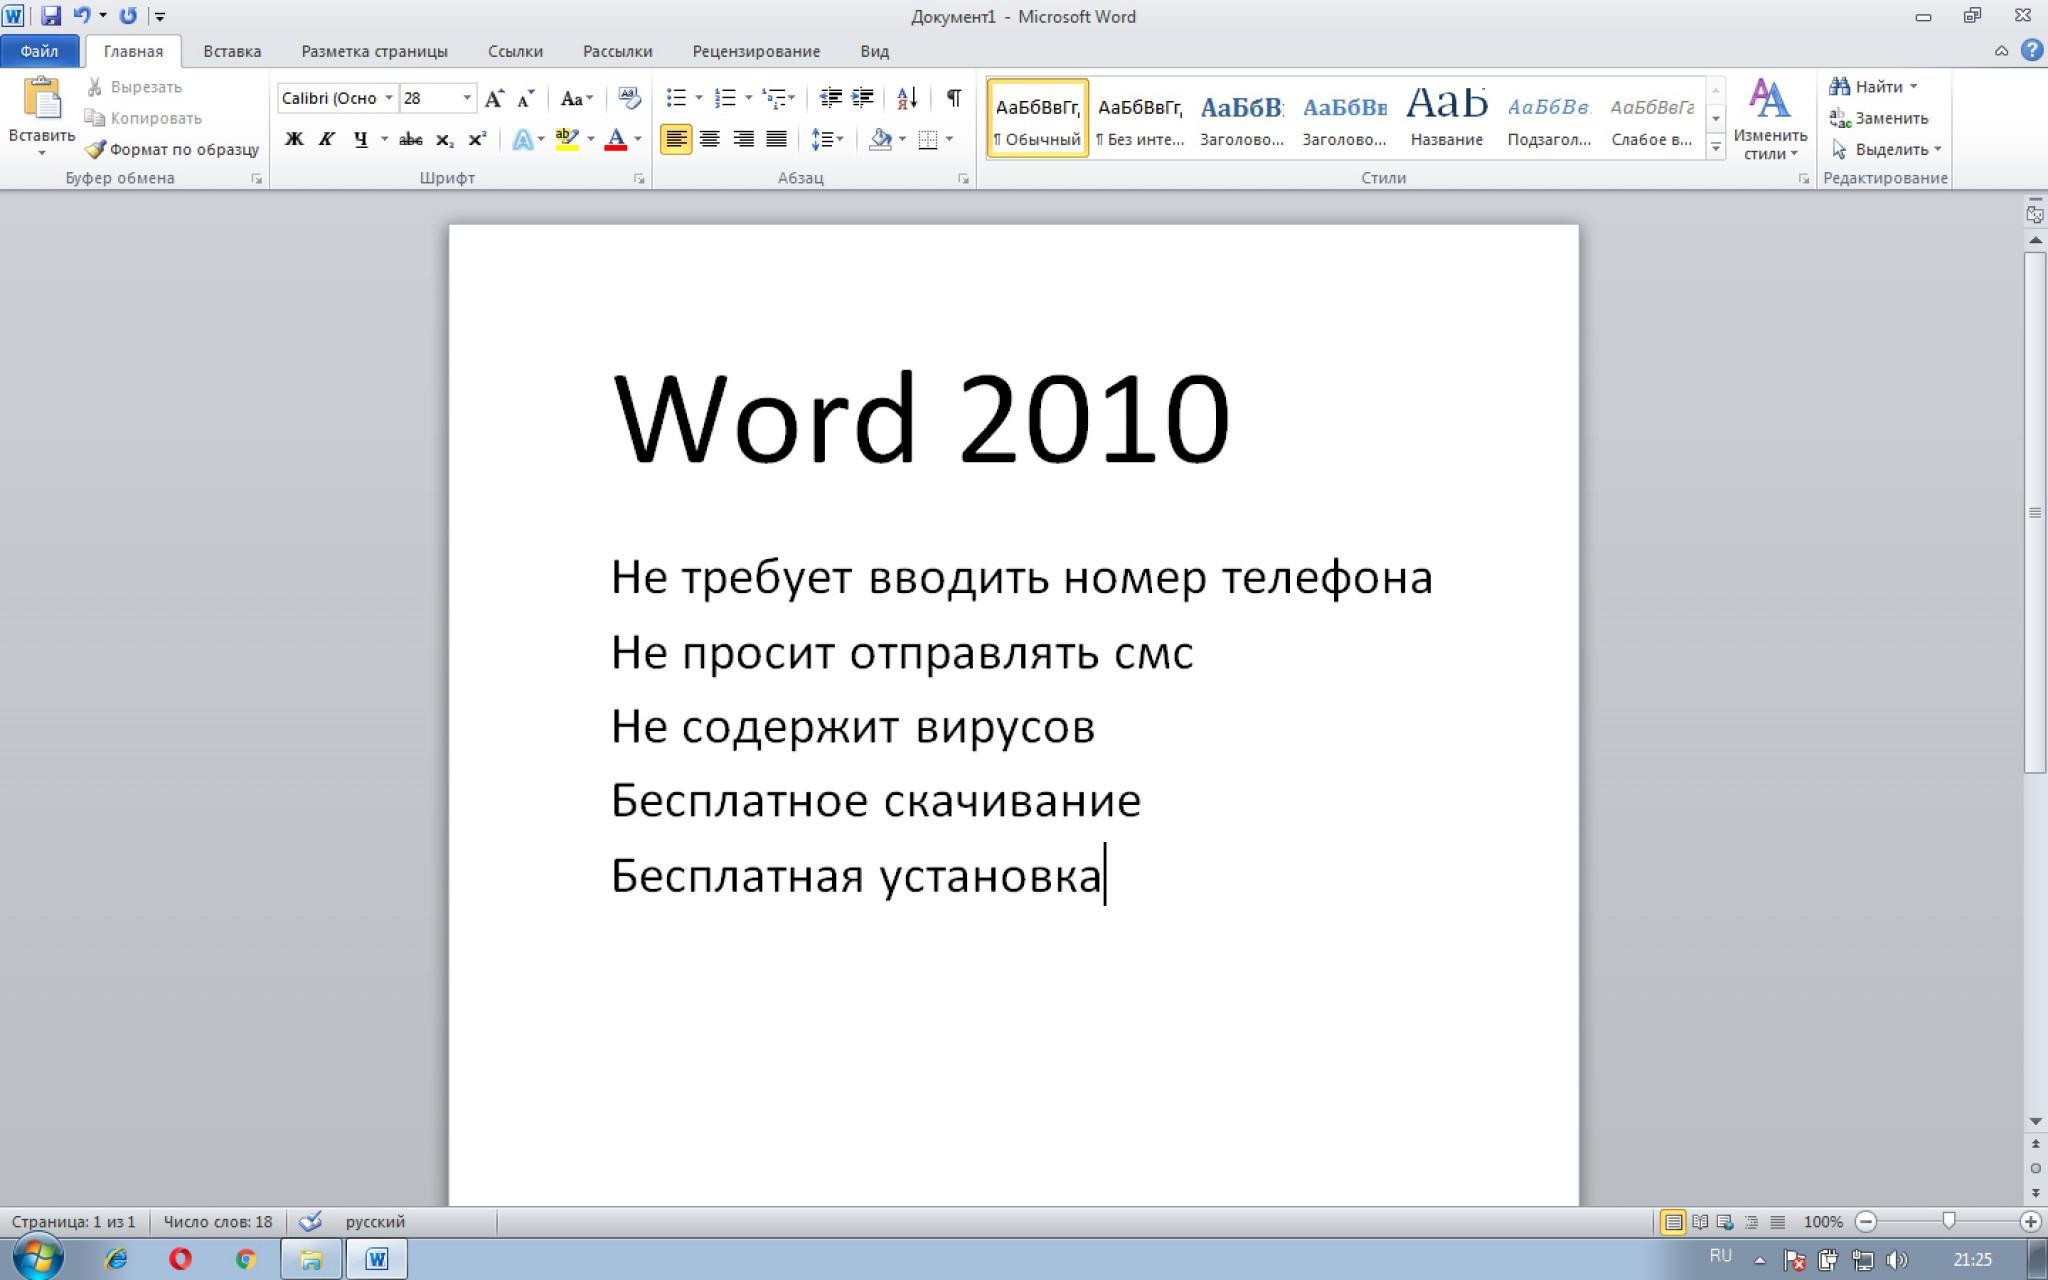Click the Underline formatting icon
Viewport: 2048px width, 1280px height.
[360, 139]
